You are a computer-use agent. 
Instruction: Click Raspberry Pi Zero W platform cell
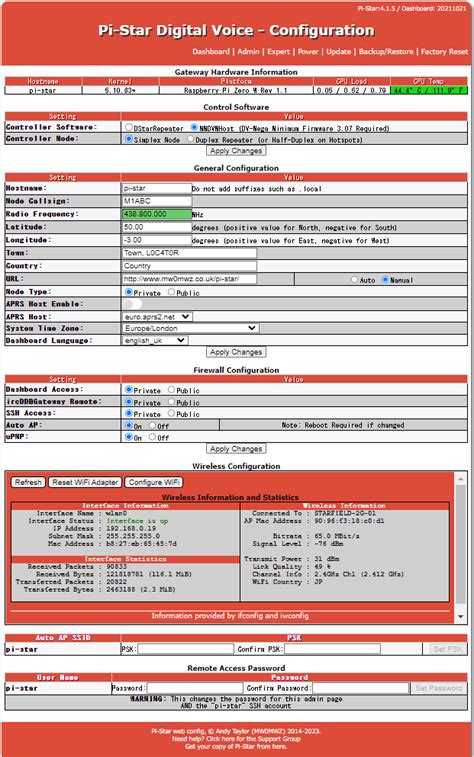click(x=236, y=90)
